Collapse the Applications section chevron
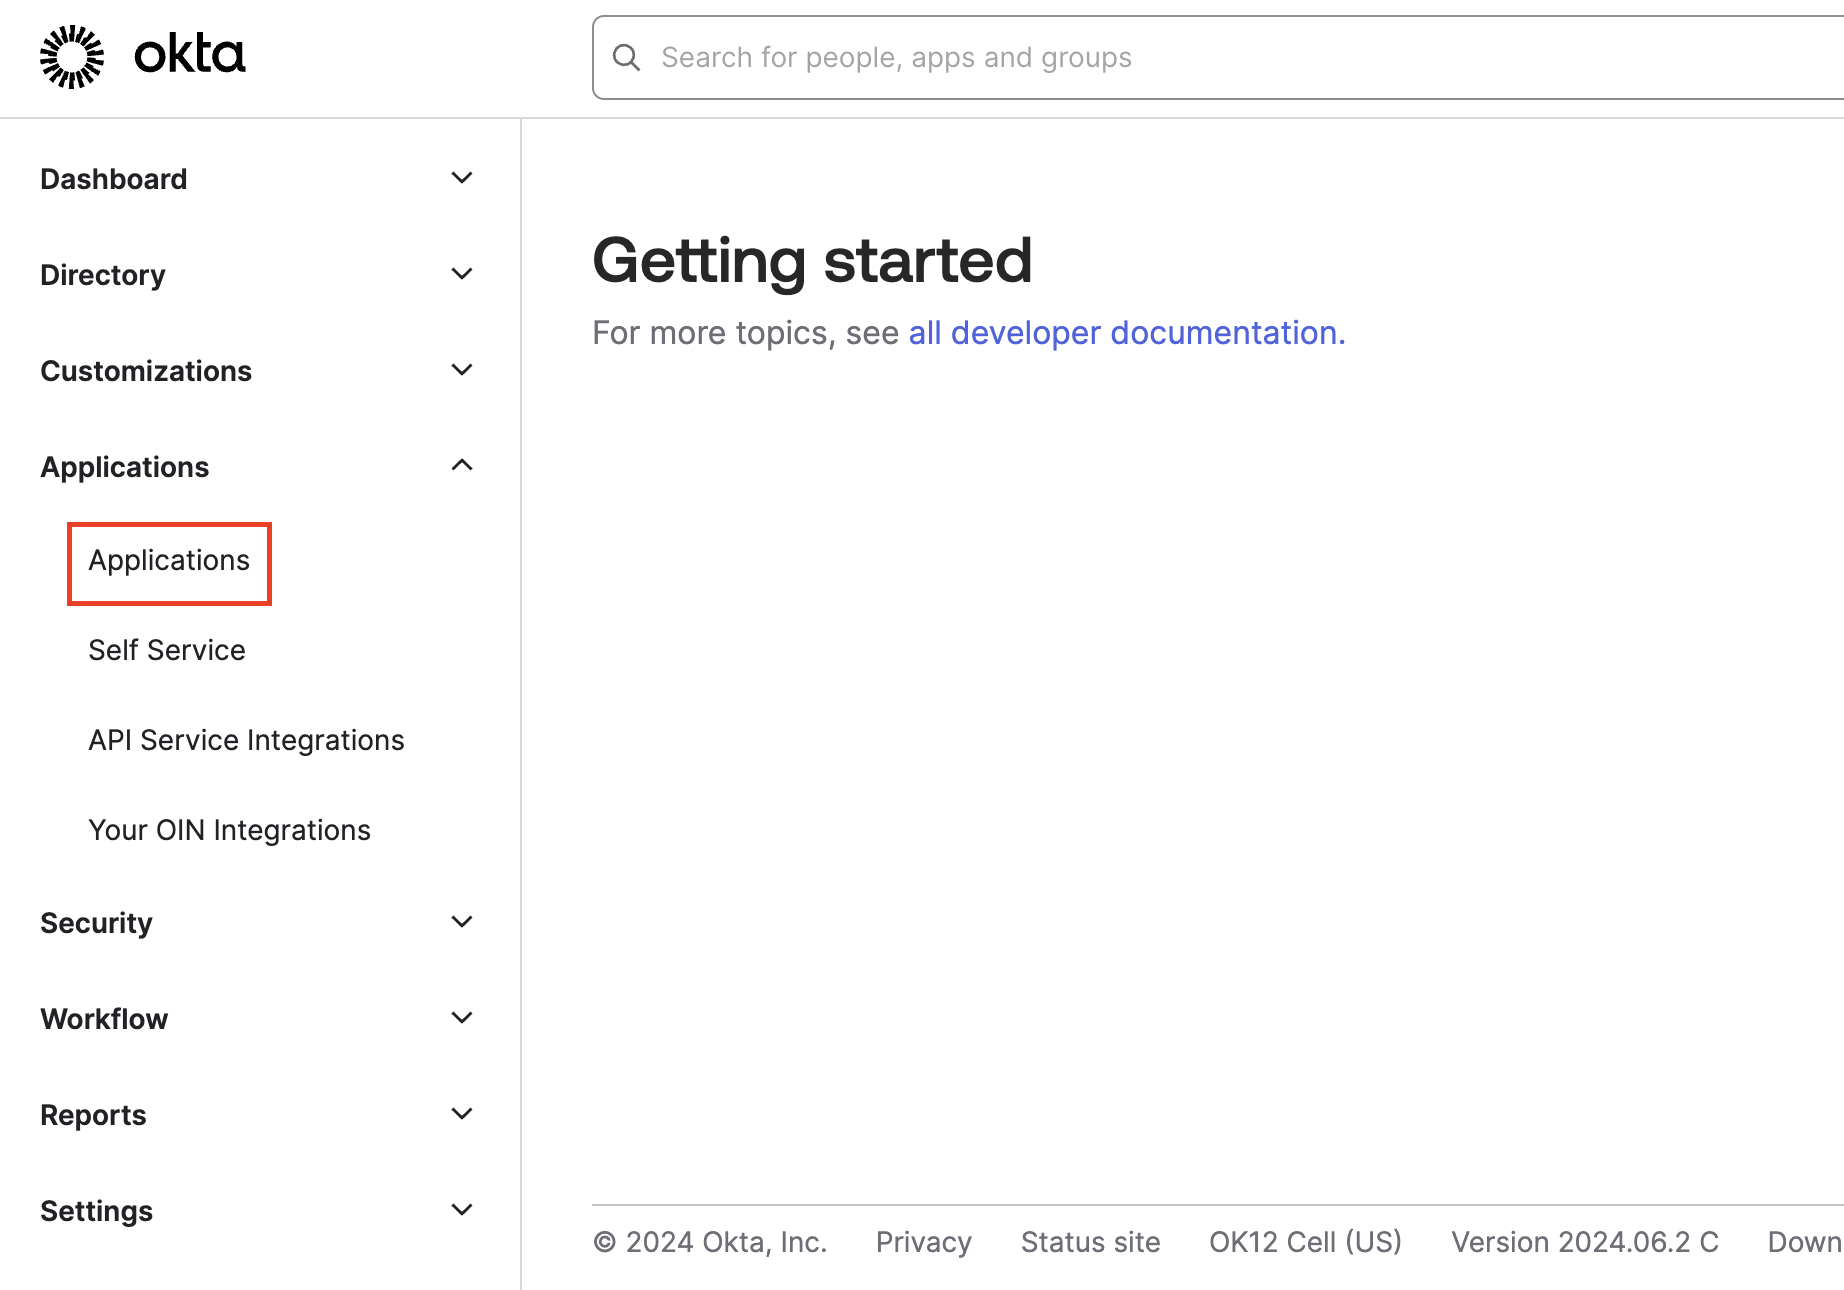Image resolution: width=1844 pixels, height=1290 pixels. (x=462, y=465)
